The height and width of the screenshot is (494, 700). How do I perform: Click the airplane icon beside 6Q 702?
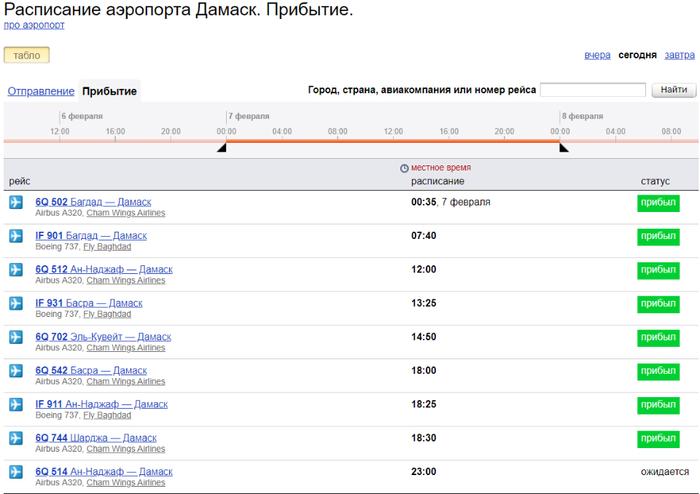click(x=15, y=337)
